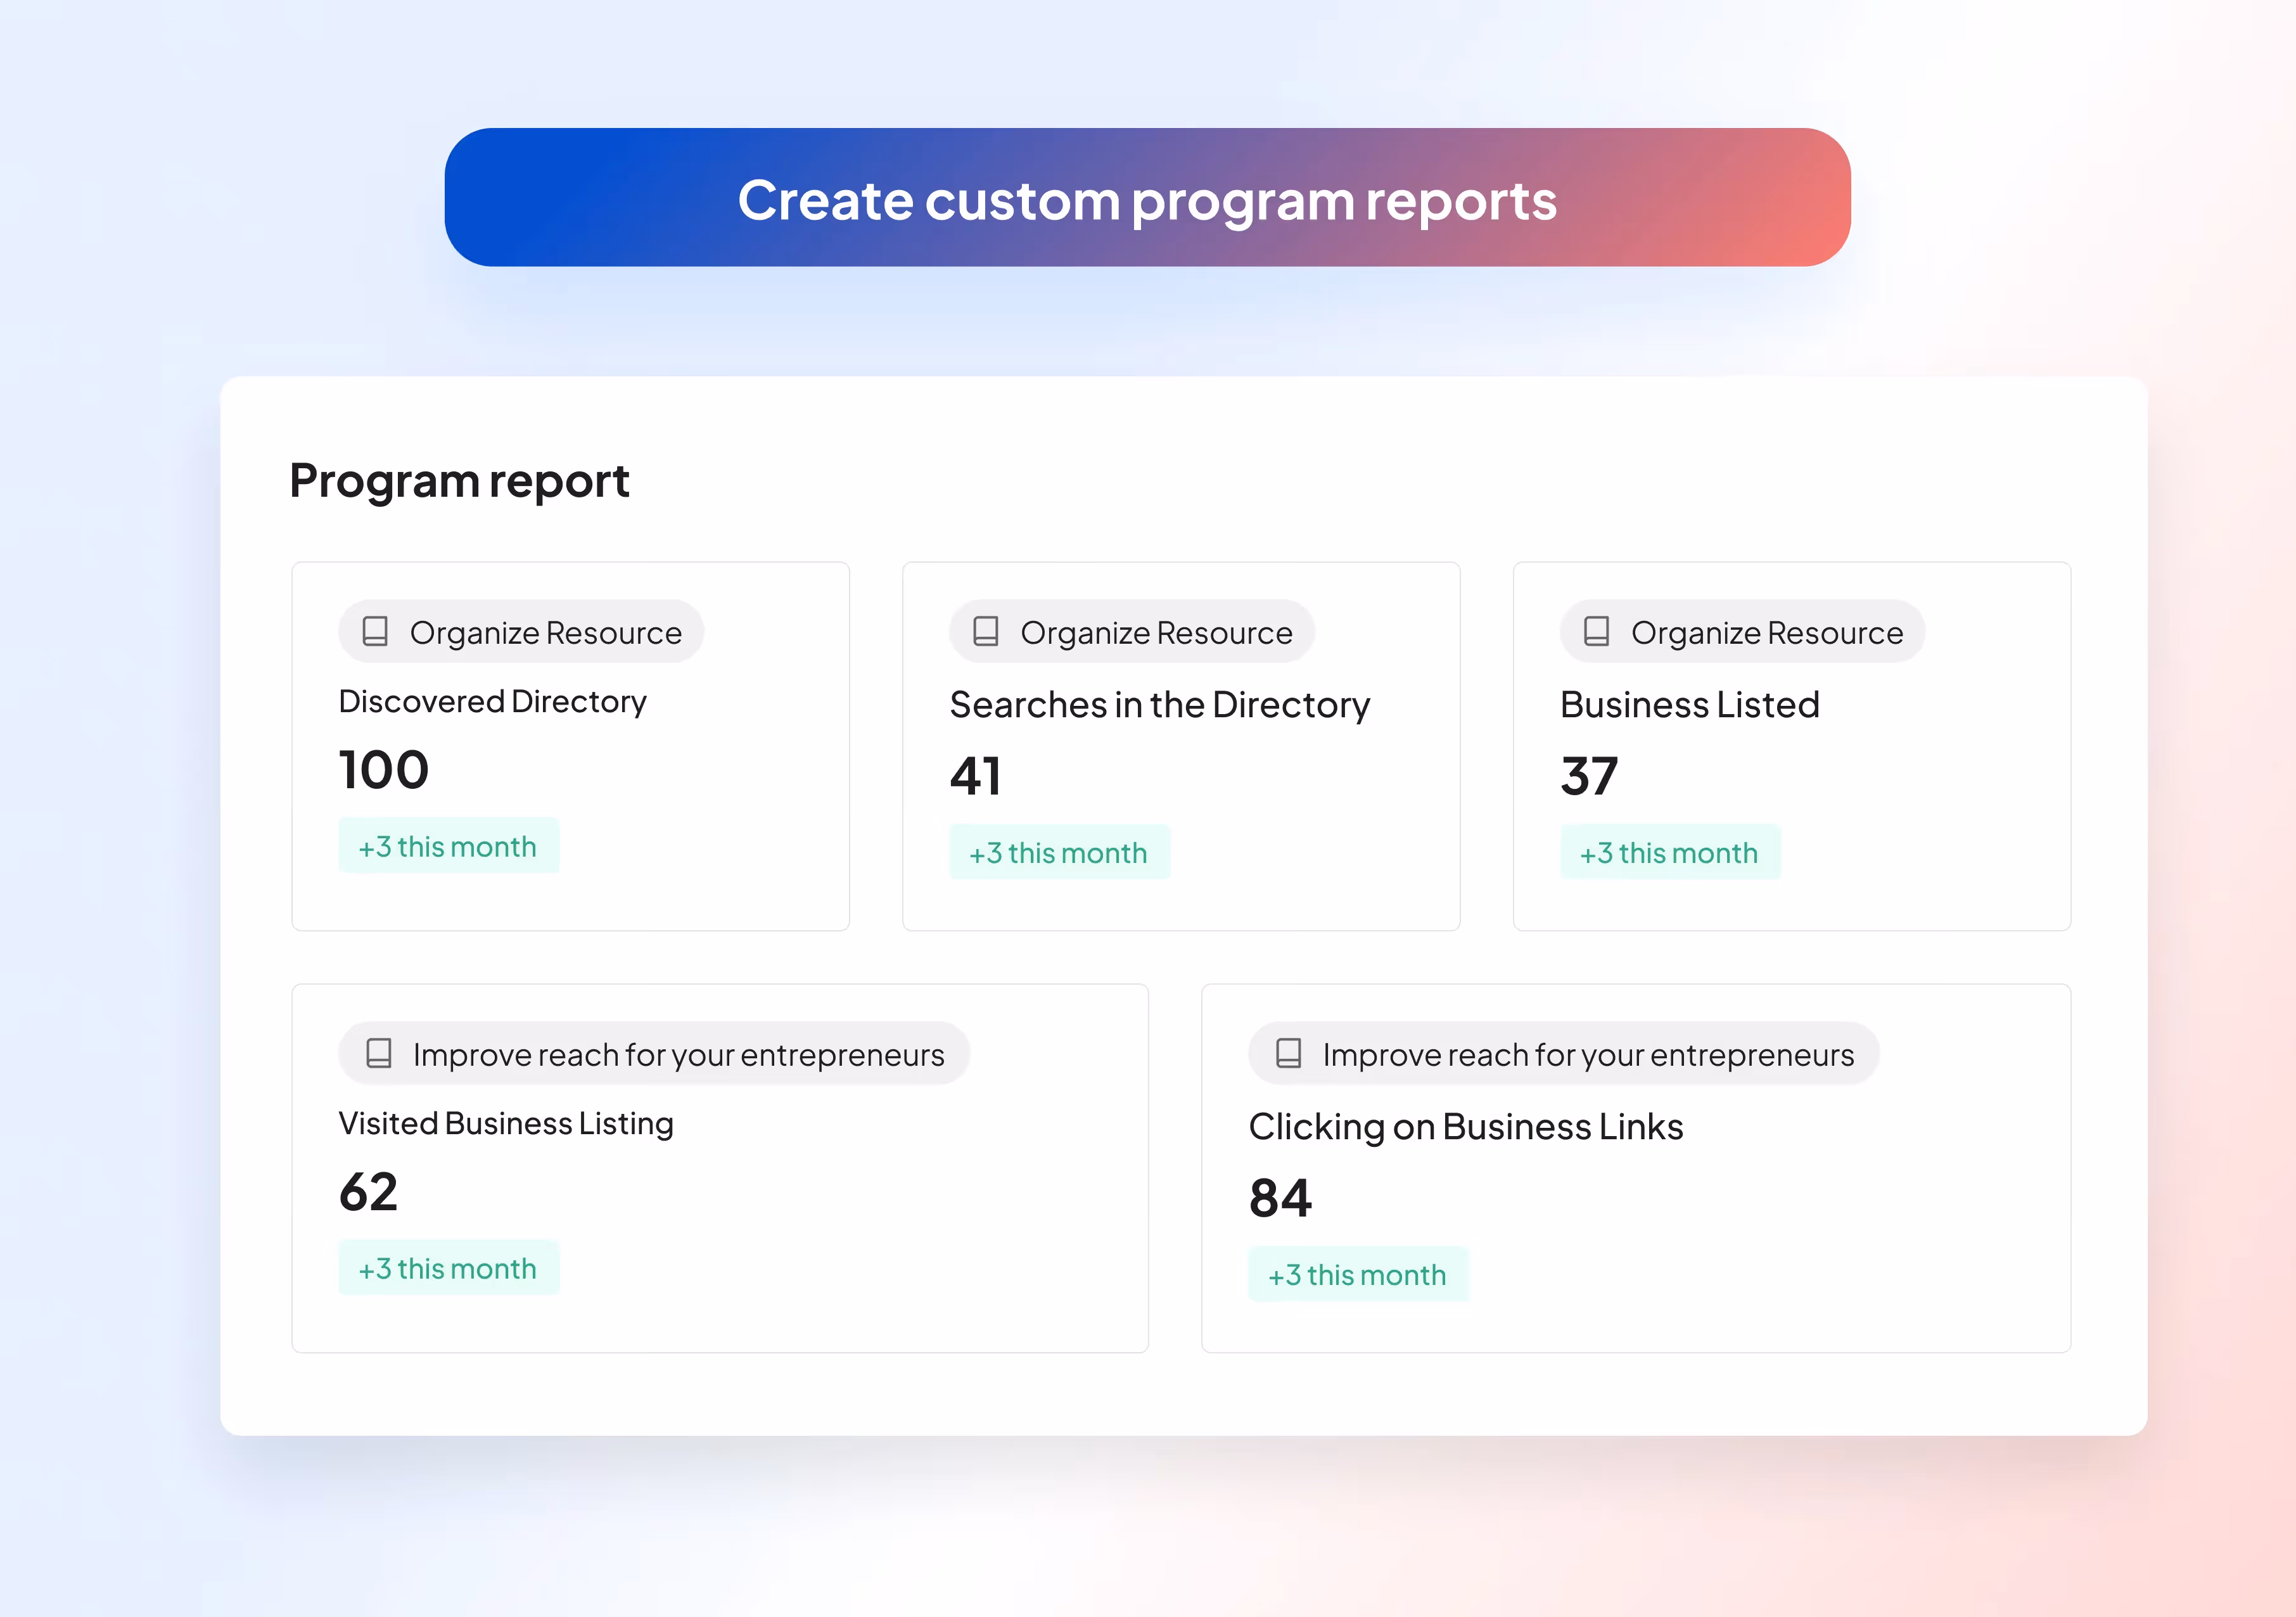
Task: Click book icon in Discovered Directory card
Action: [375, 631]
